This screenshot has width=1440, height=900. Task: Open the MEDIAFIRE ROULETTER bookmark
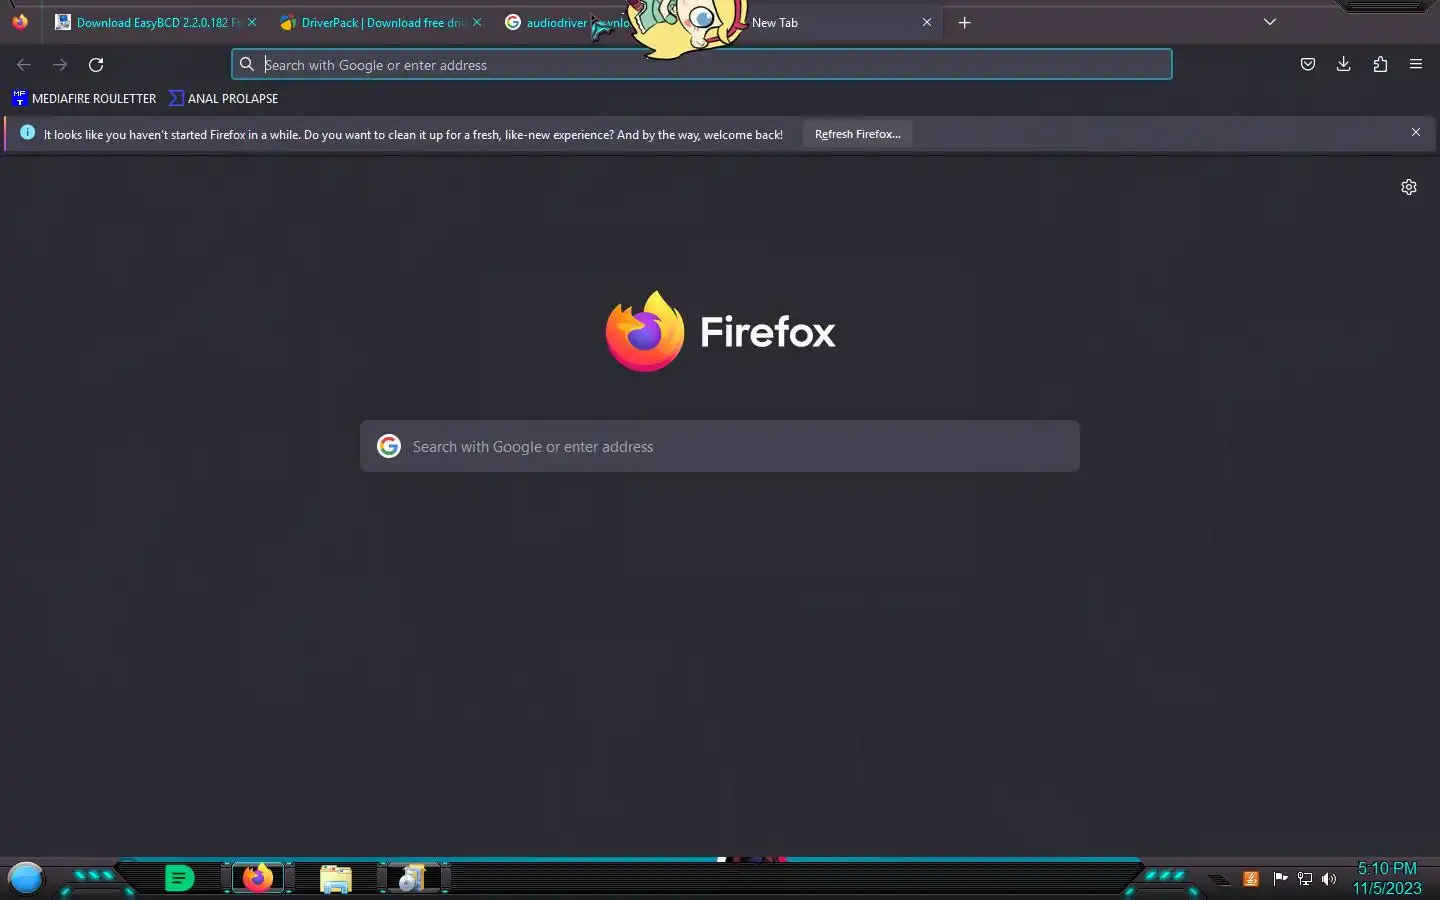click(x=84, y=98)
